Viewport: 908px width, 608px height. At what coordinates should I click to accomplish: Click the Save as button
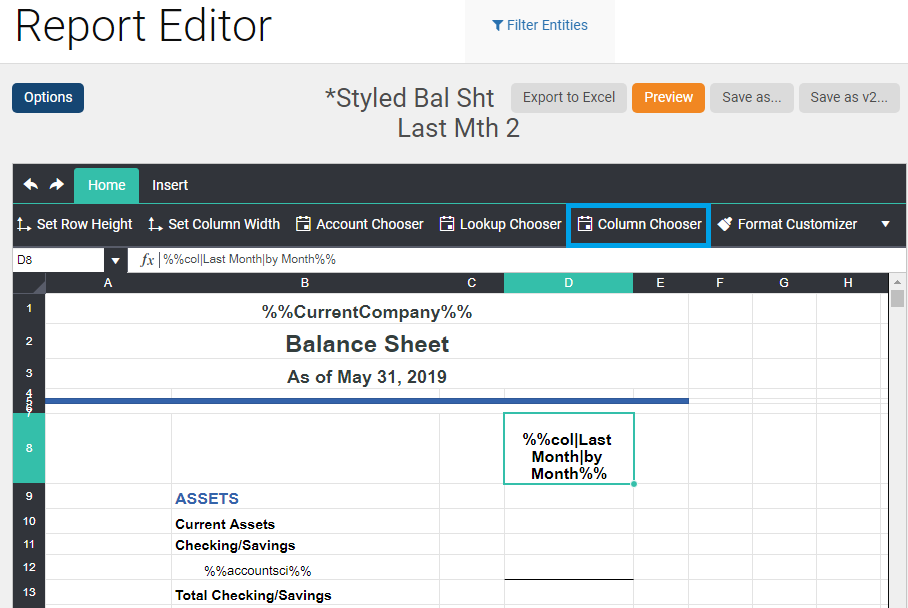tap(751, 98)
